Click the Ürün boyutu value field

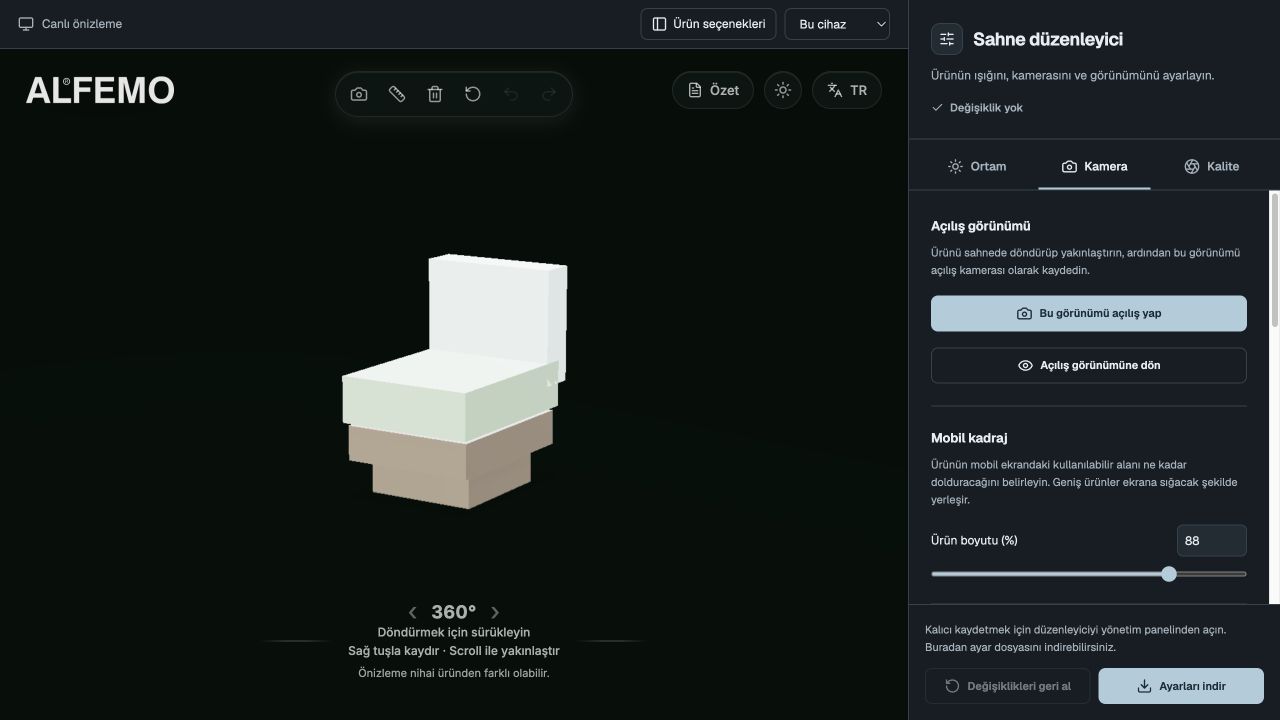pyautogui.click(x=1212, y=540)
